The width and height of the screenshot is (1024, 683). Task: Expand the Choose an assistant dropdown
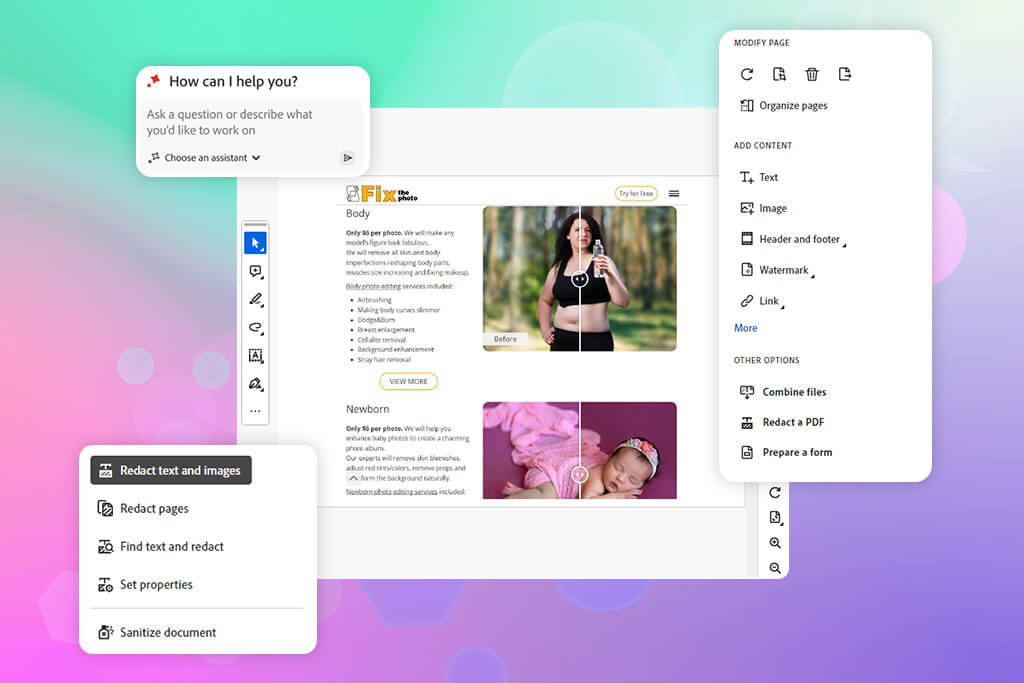(205, 157)
